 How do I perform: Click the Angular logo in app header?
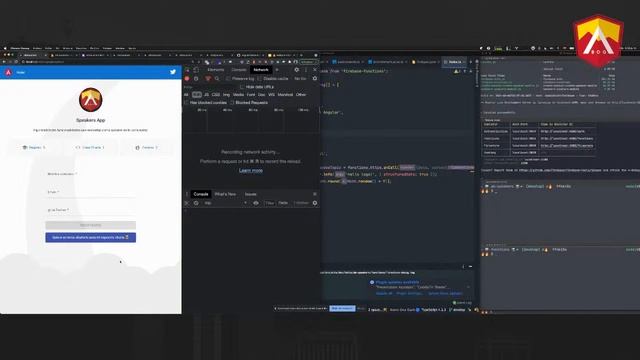click(8, 72)
